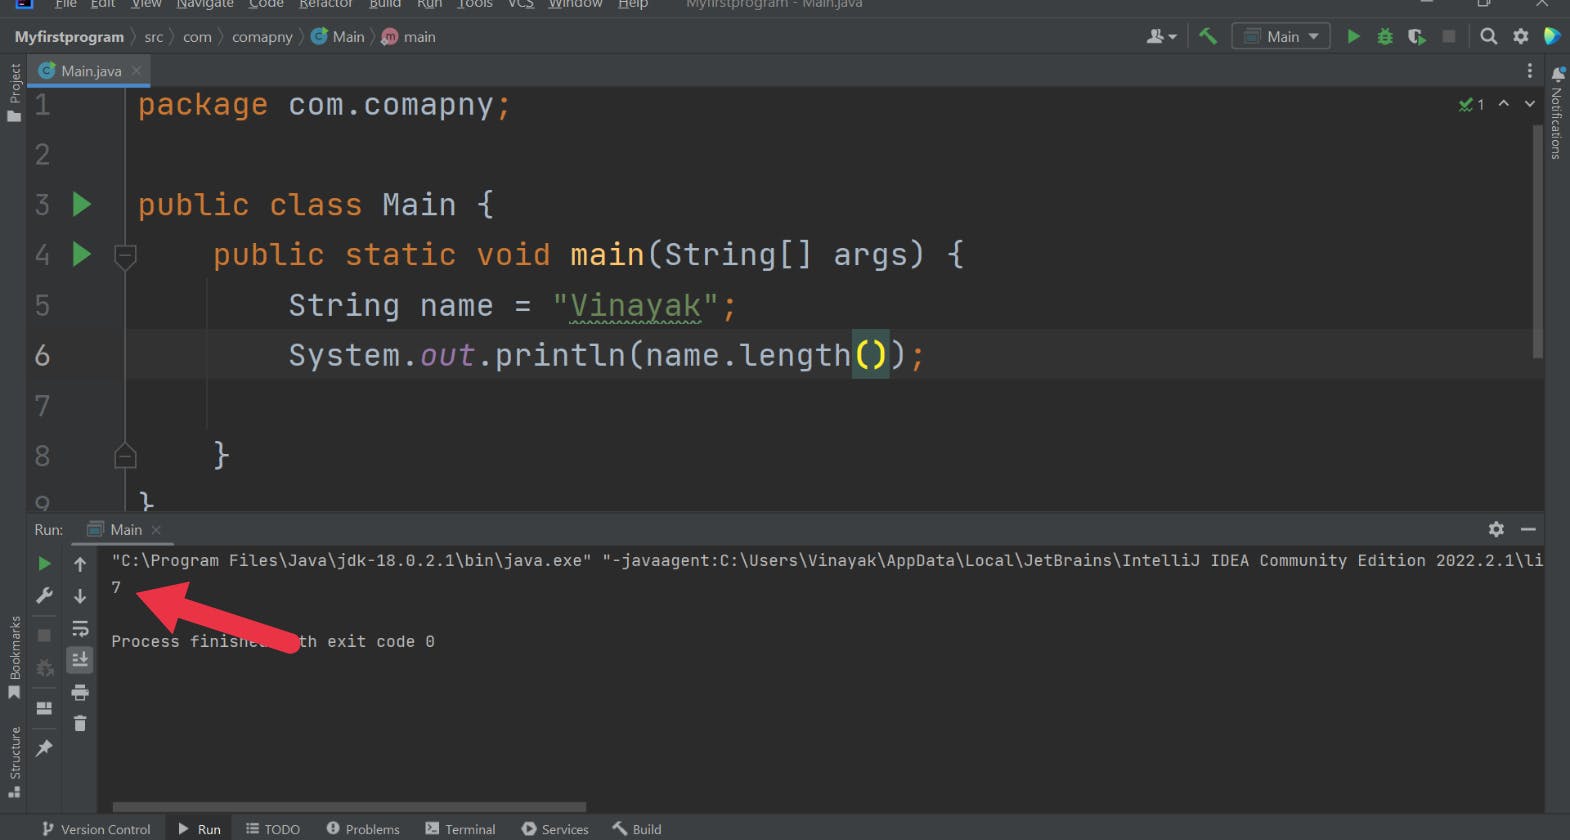1570x840 pixels.
Task: Open the Services tool window
Action: pyautogui.click(x=555, y=829)
